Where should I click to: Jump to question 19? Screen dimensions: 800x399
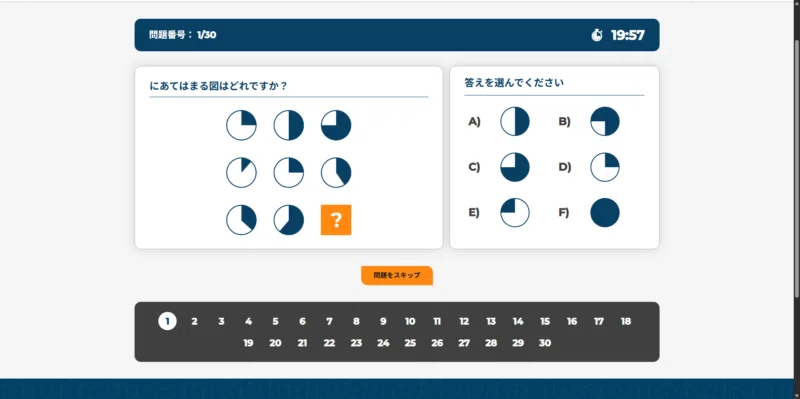click(x=248, y=343)
